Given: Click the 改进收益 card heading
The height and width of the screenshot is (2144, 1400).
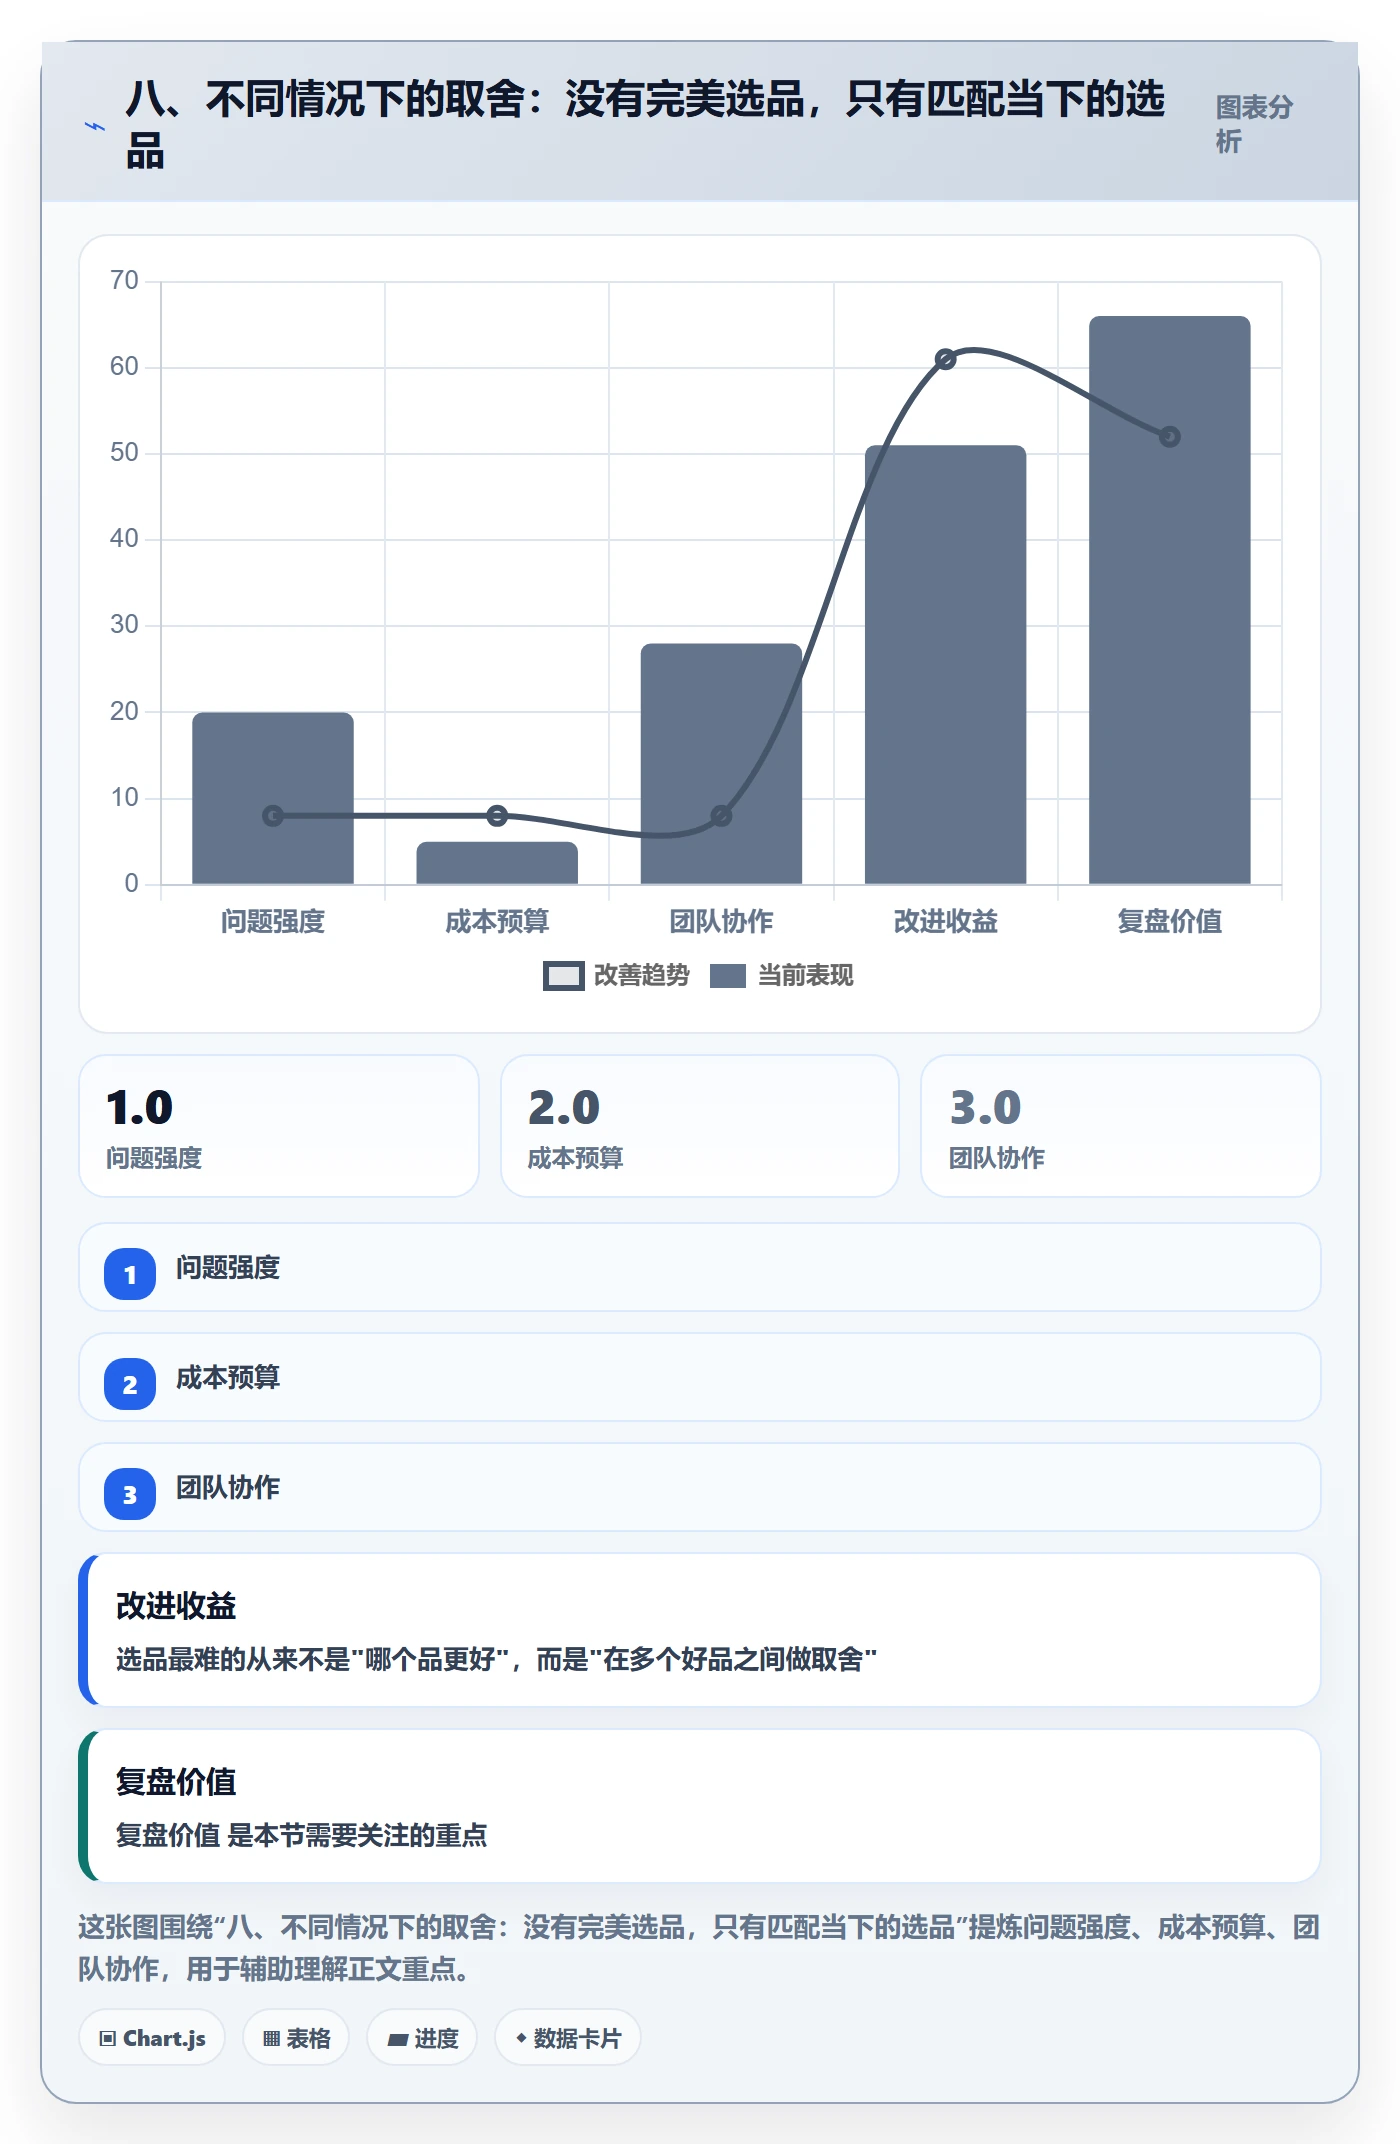Looking at the screenshot, I should point(176,1606).
